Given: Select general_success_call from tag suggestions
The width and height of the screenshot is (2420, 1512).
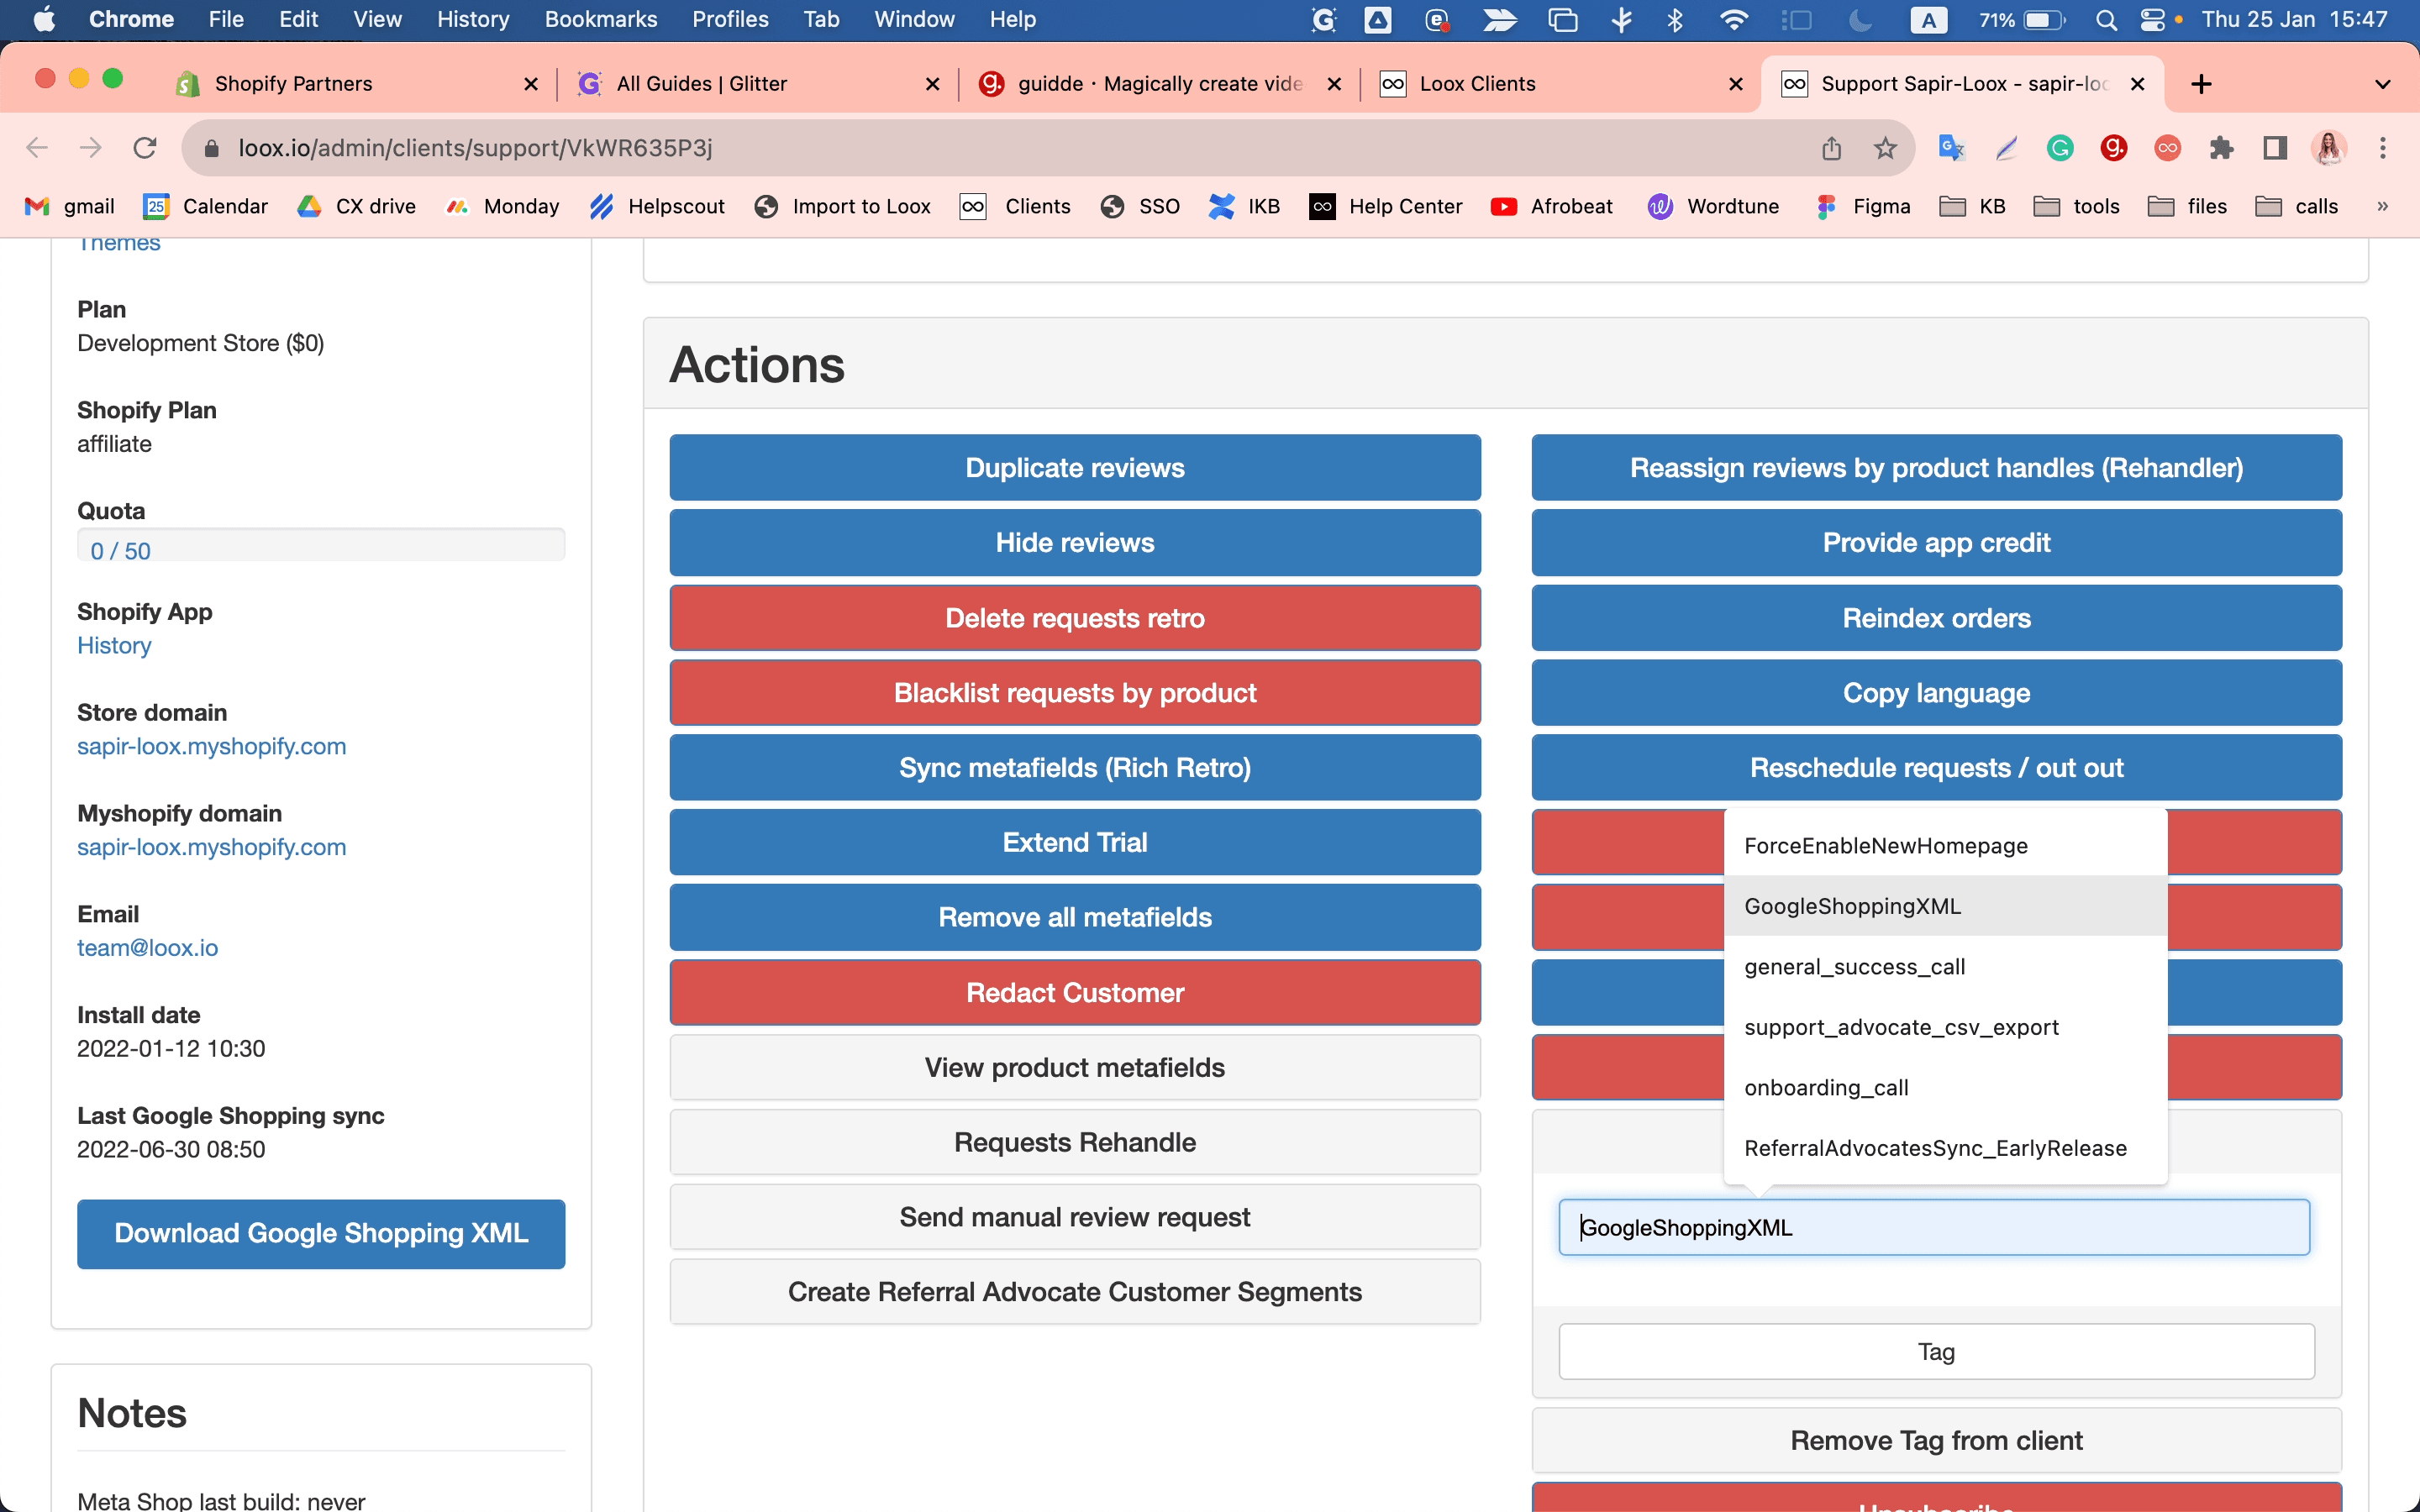Looking at the screenshot, I should [x=1945, y=967].
